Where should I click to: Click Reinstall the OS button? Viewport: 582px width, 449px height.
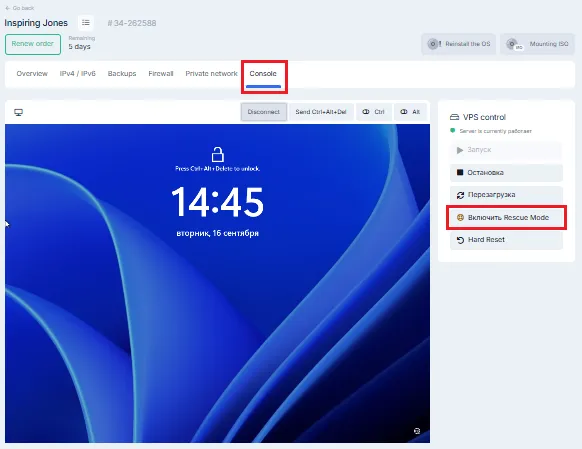(x=458, y=44)
